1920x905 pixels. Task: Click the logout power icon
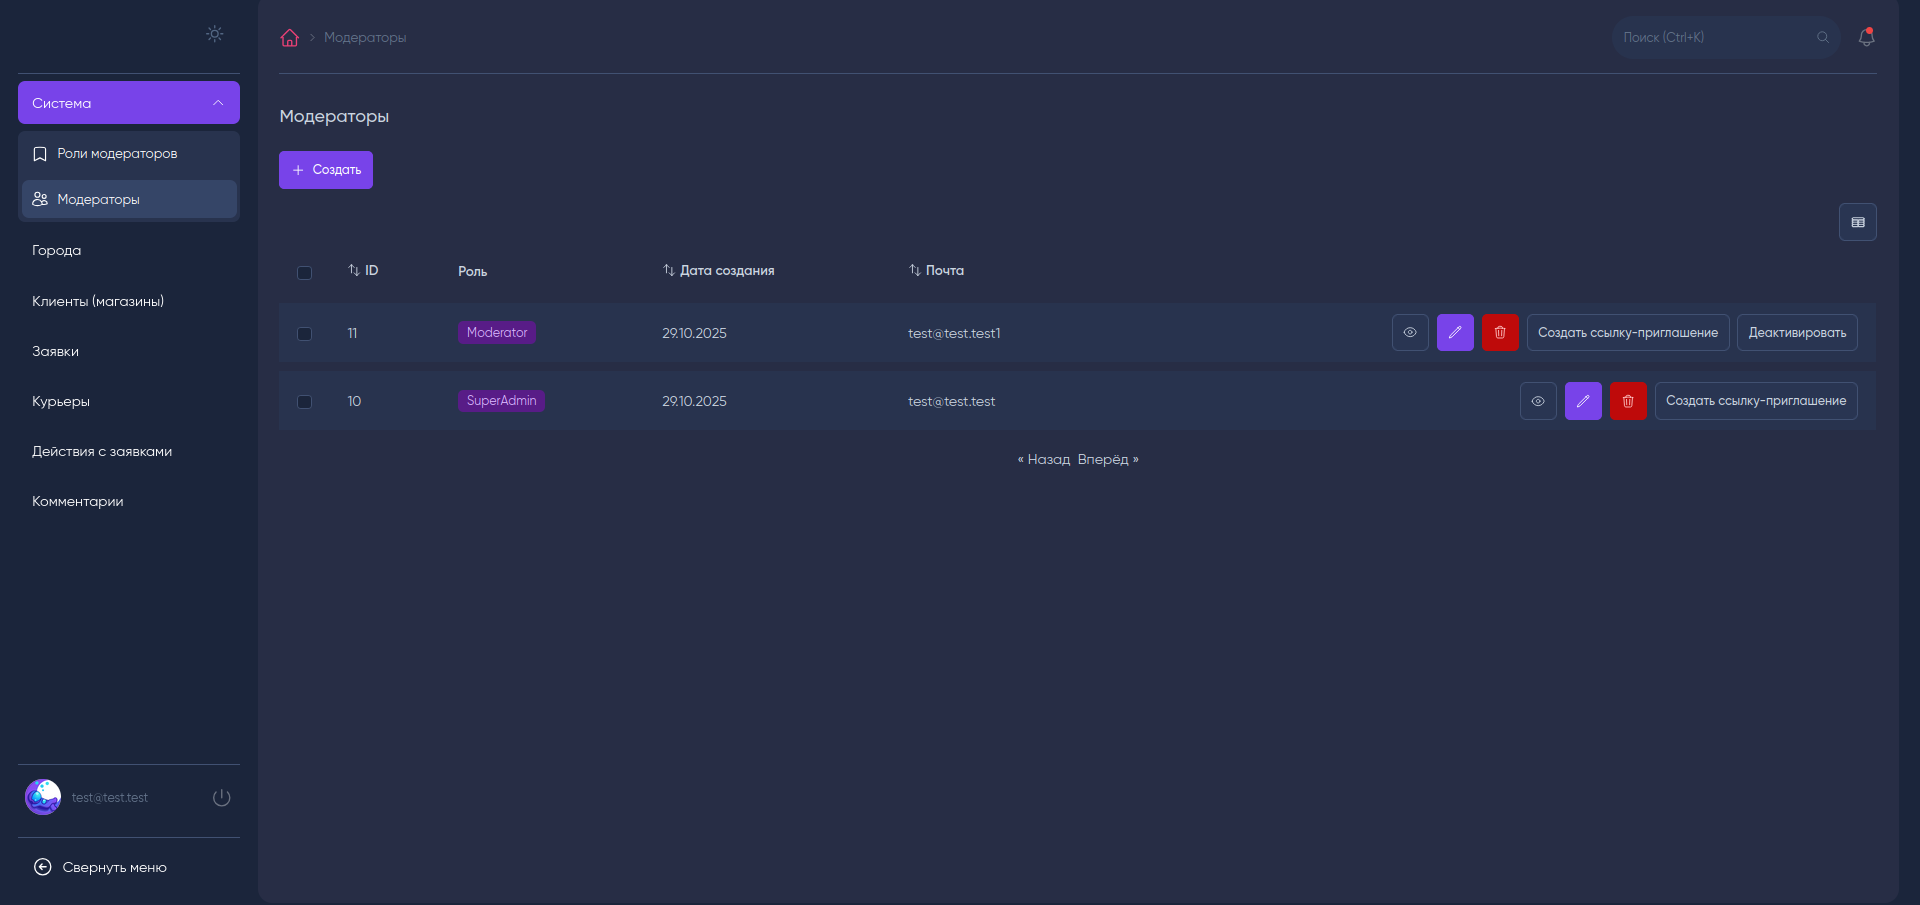click(x=222, y=798)
